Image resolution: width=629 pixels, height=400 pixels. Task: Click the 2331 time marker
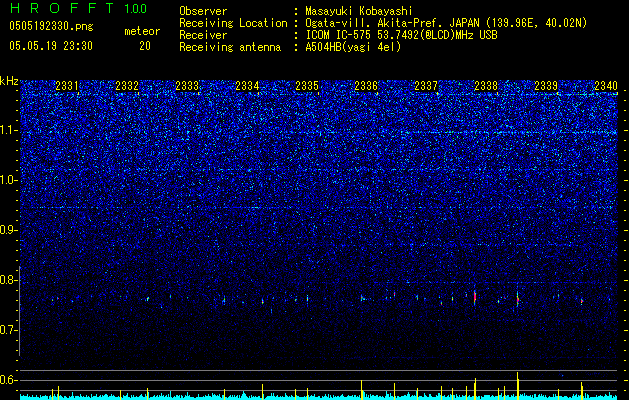tap(67, 85)
